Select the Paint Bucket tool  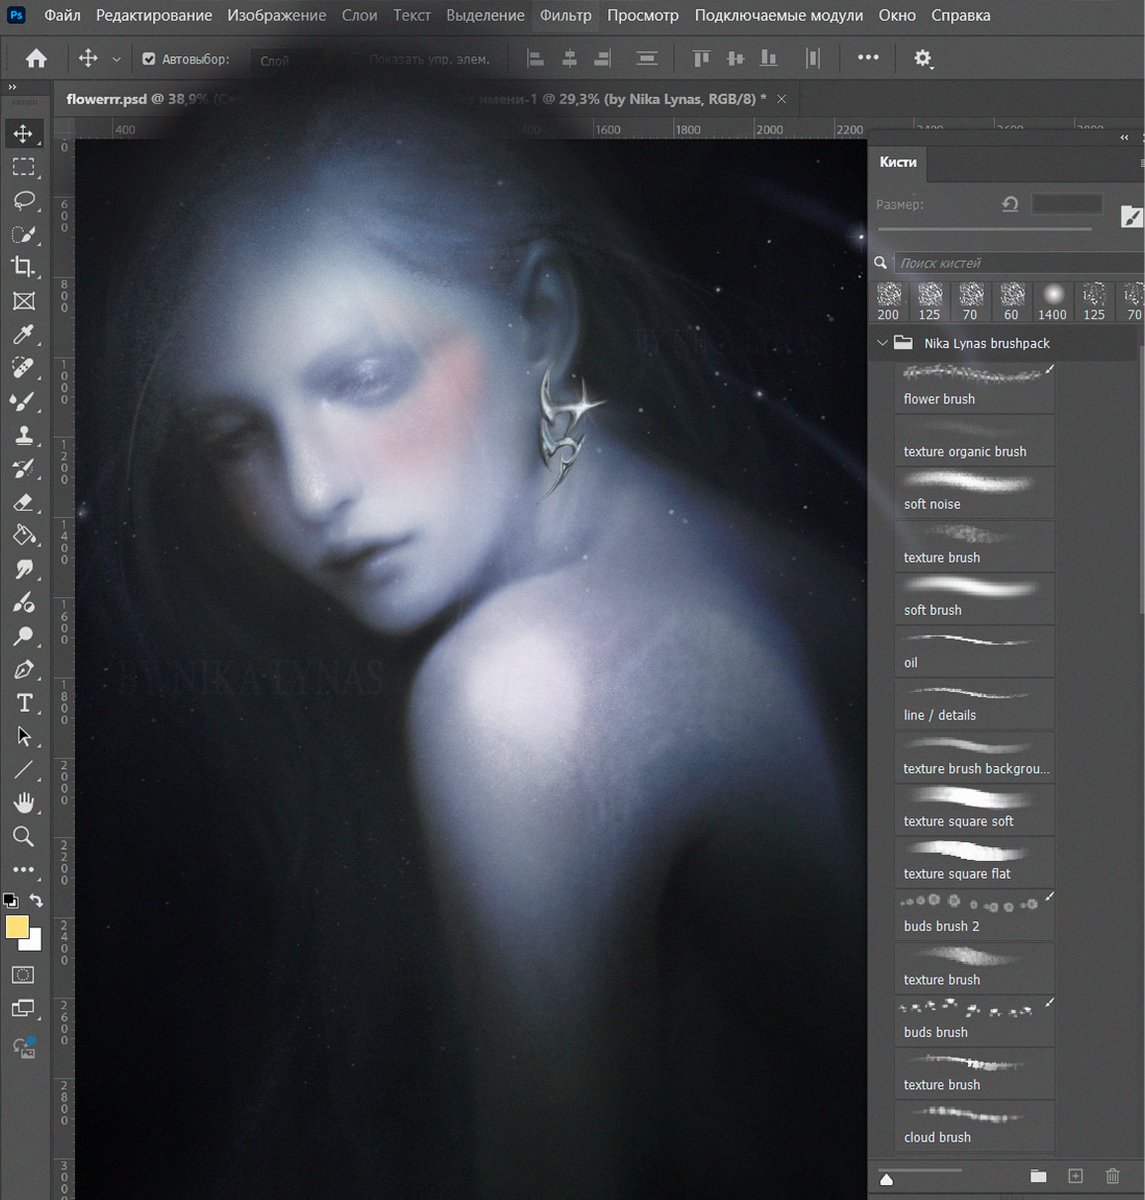[23, 535]
